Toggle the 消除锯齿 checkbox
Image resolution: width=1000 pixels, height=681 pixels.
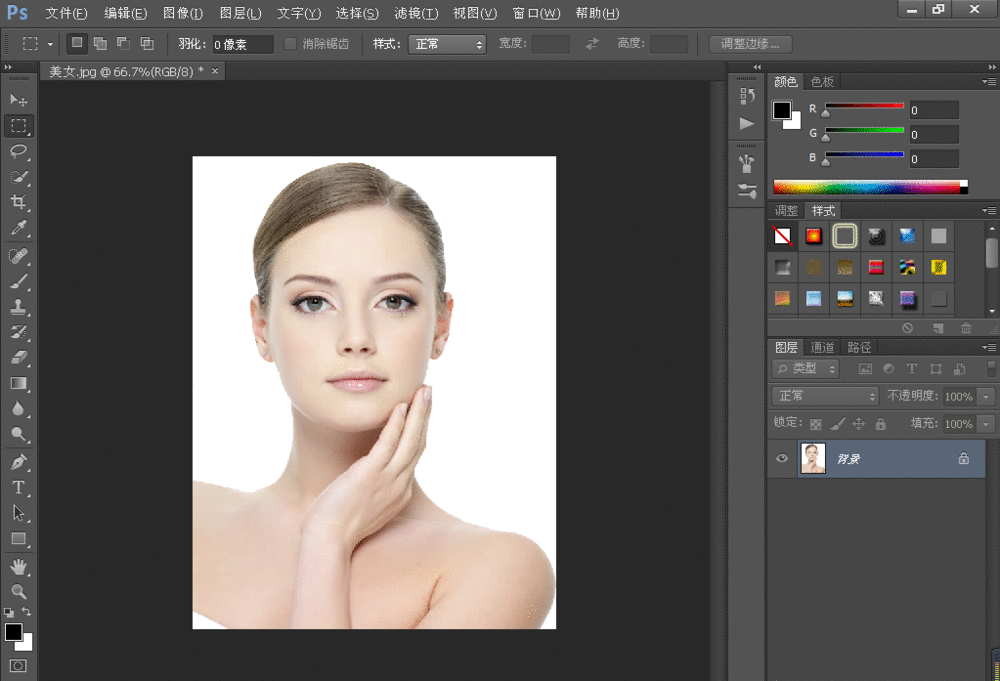[x=291, y=44]
